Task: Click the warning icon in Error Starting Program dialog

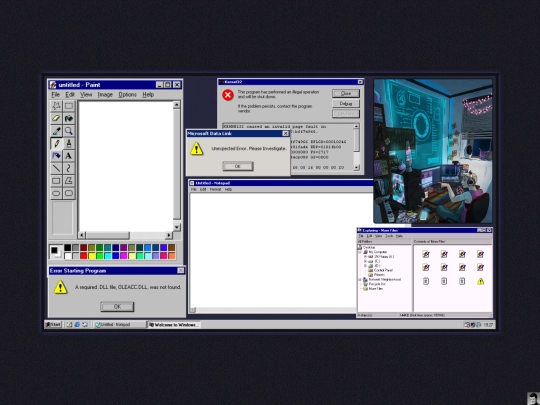Action: point(60,287)
